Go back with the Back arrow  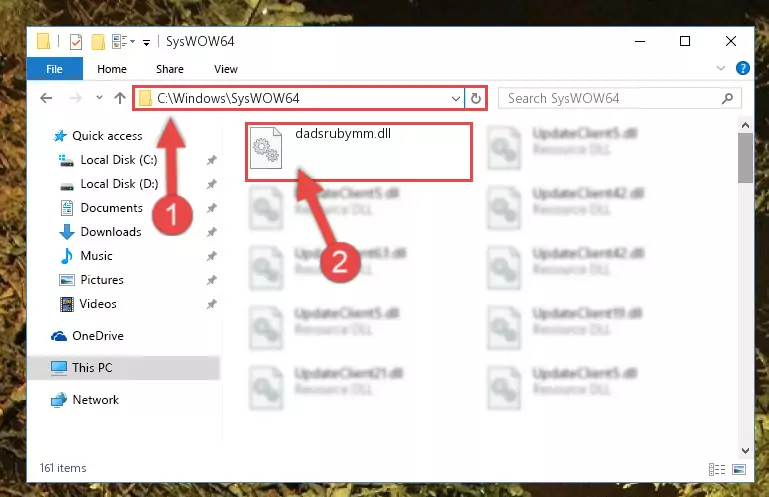tap(46, 98)
